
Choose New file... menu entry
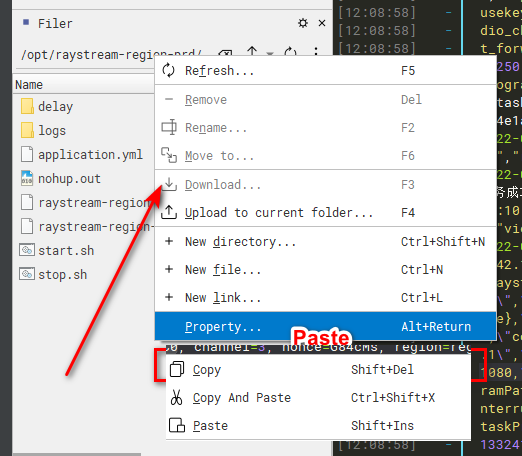click(x=325, y=270)
